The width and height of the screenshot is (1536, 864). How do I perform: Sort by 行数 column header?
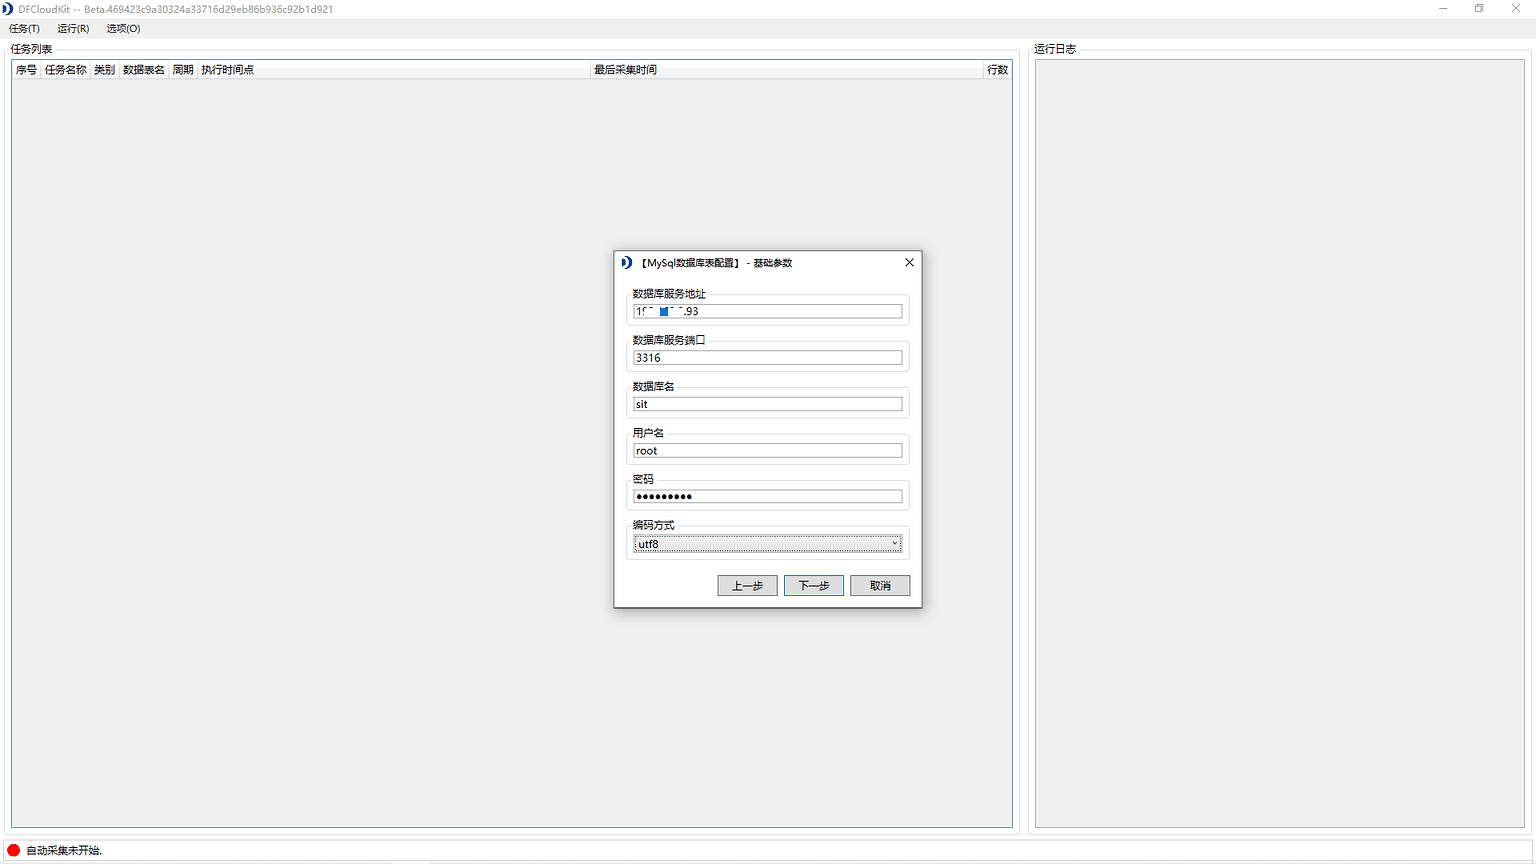coord(997,70)
